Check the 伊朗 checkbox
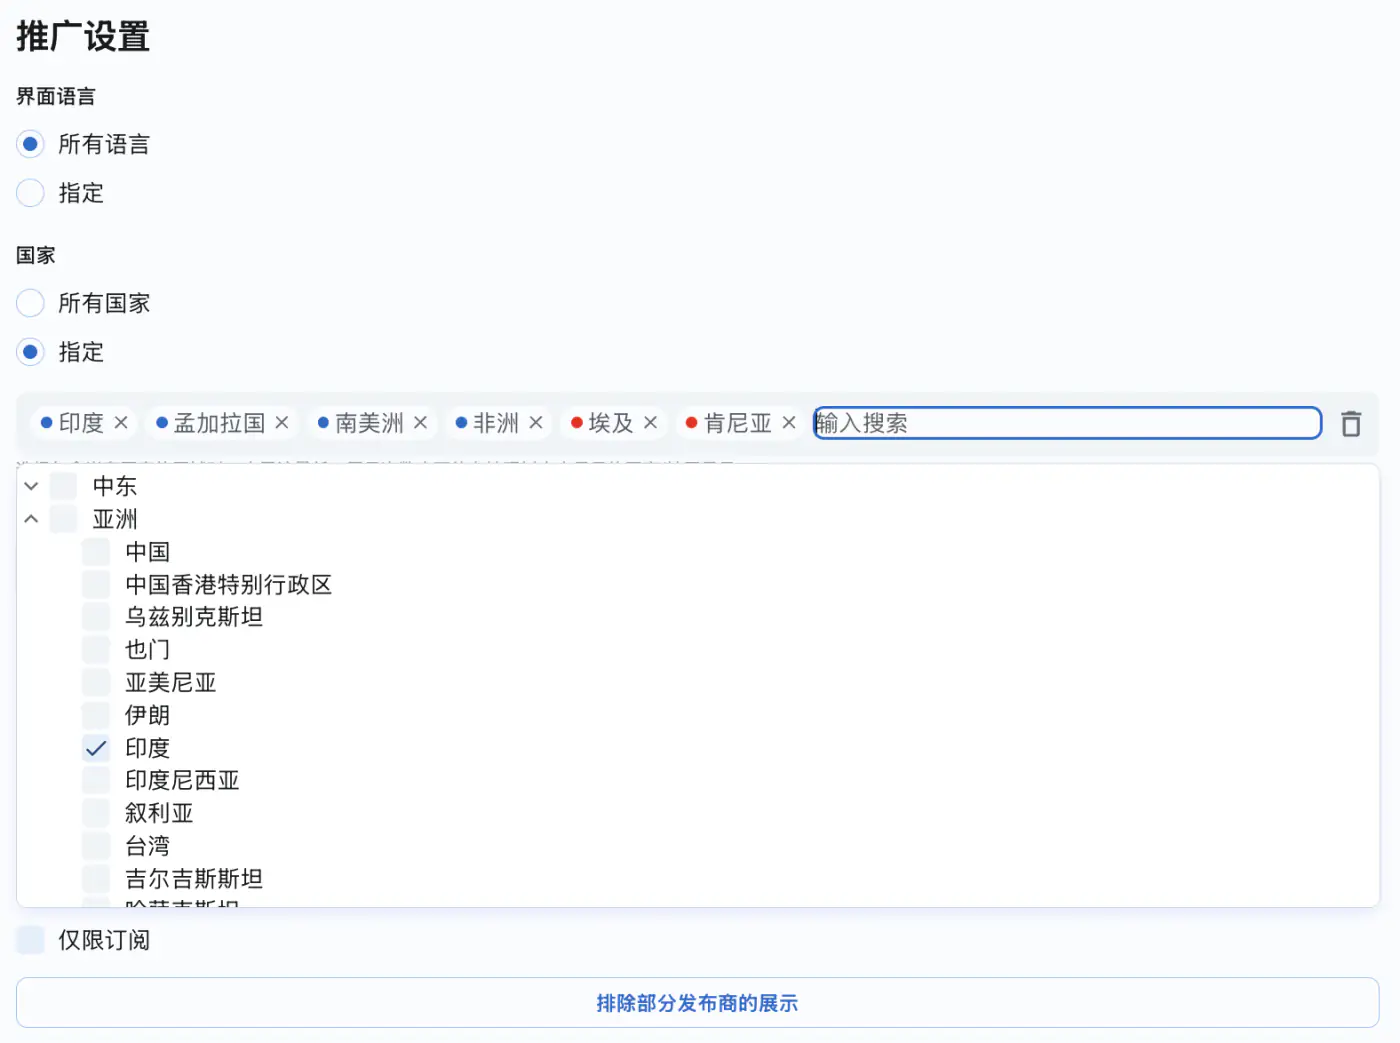This screenshot has width=1400, height=1043. point(96,715)
